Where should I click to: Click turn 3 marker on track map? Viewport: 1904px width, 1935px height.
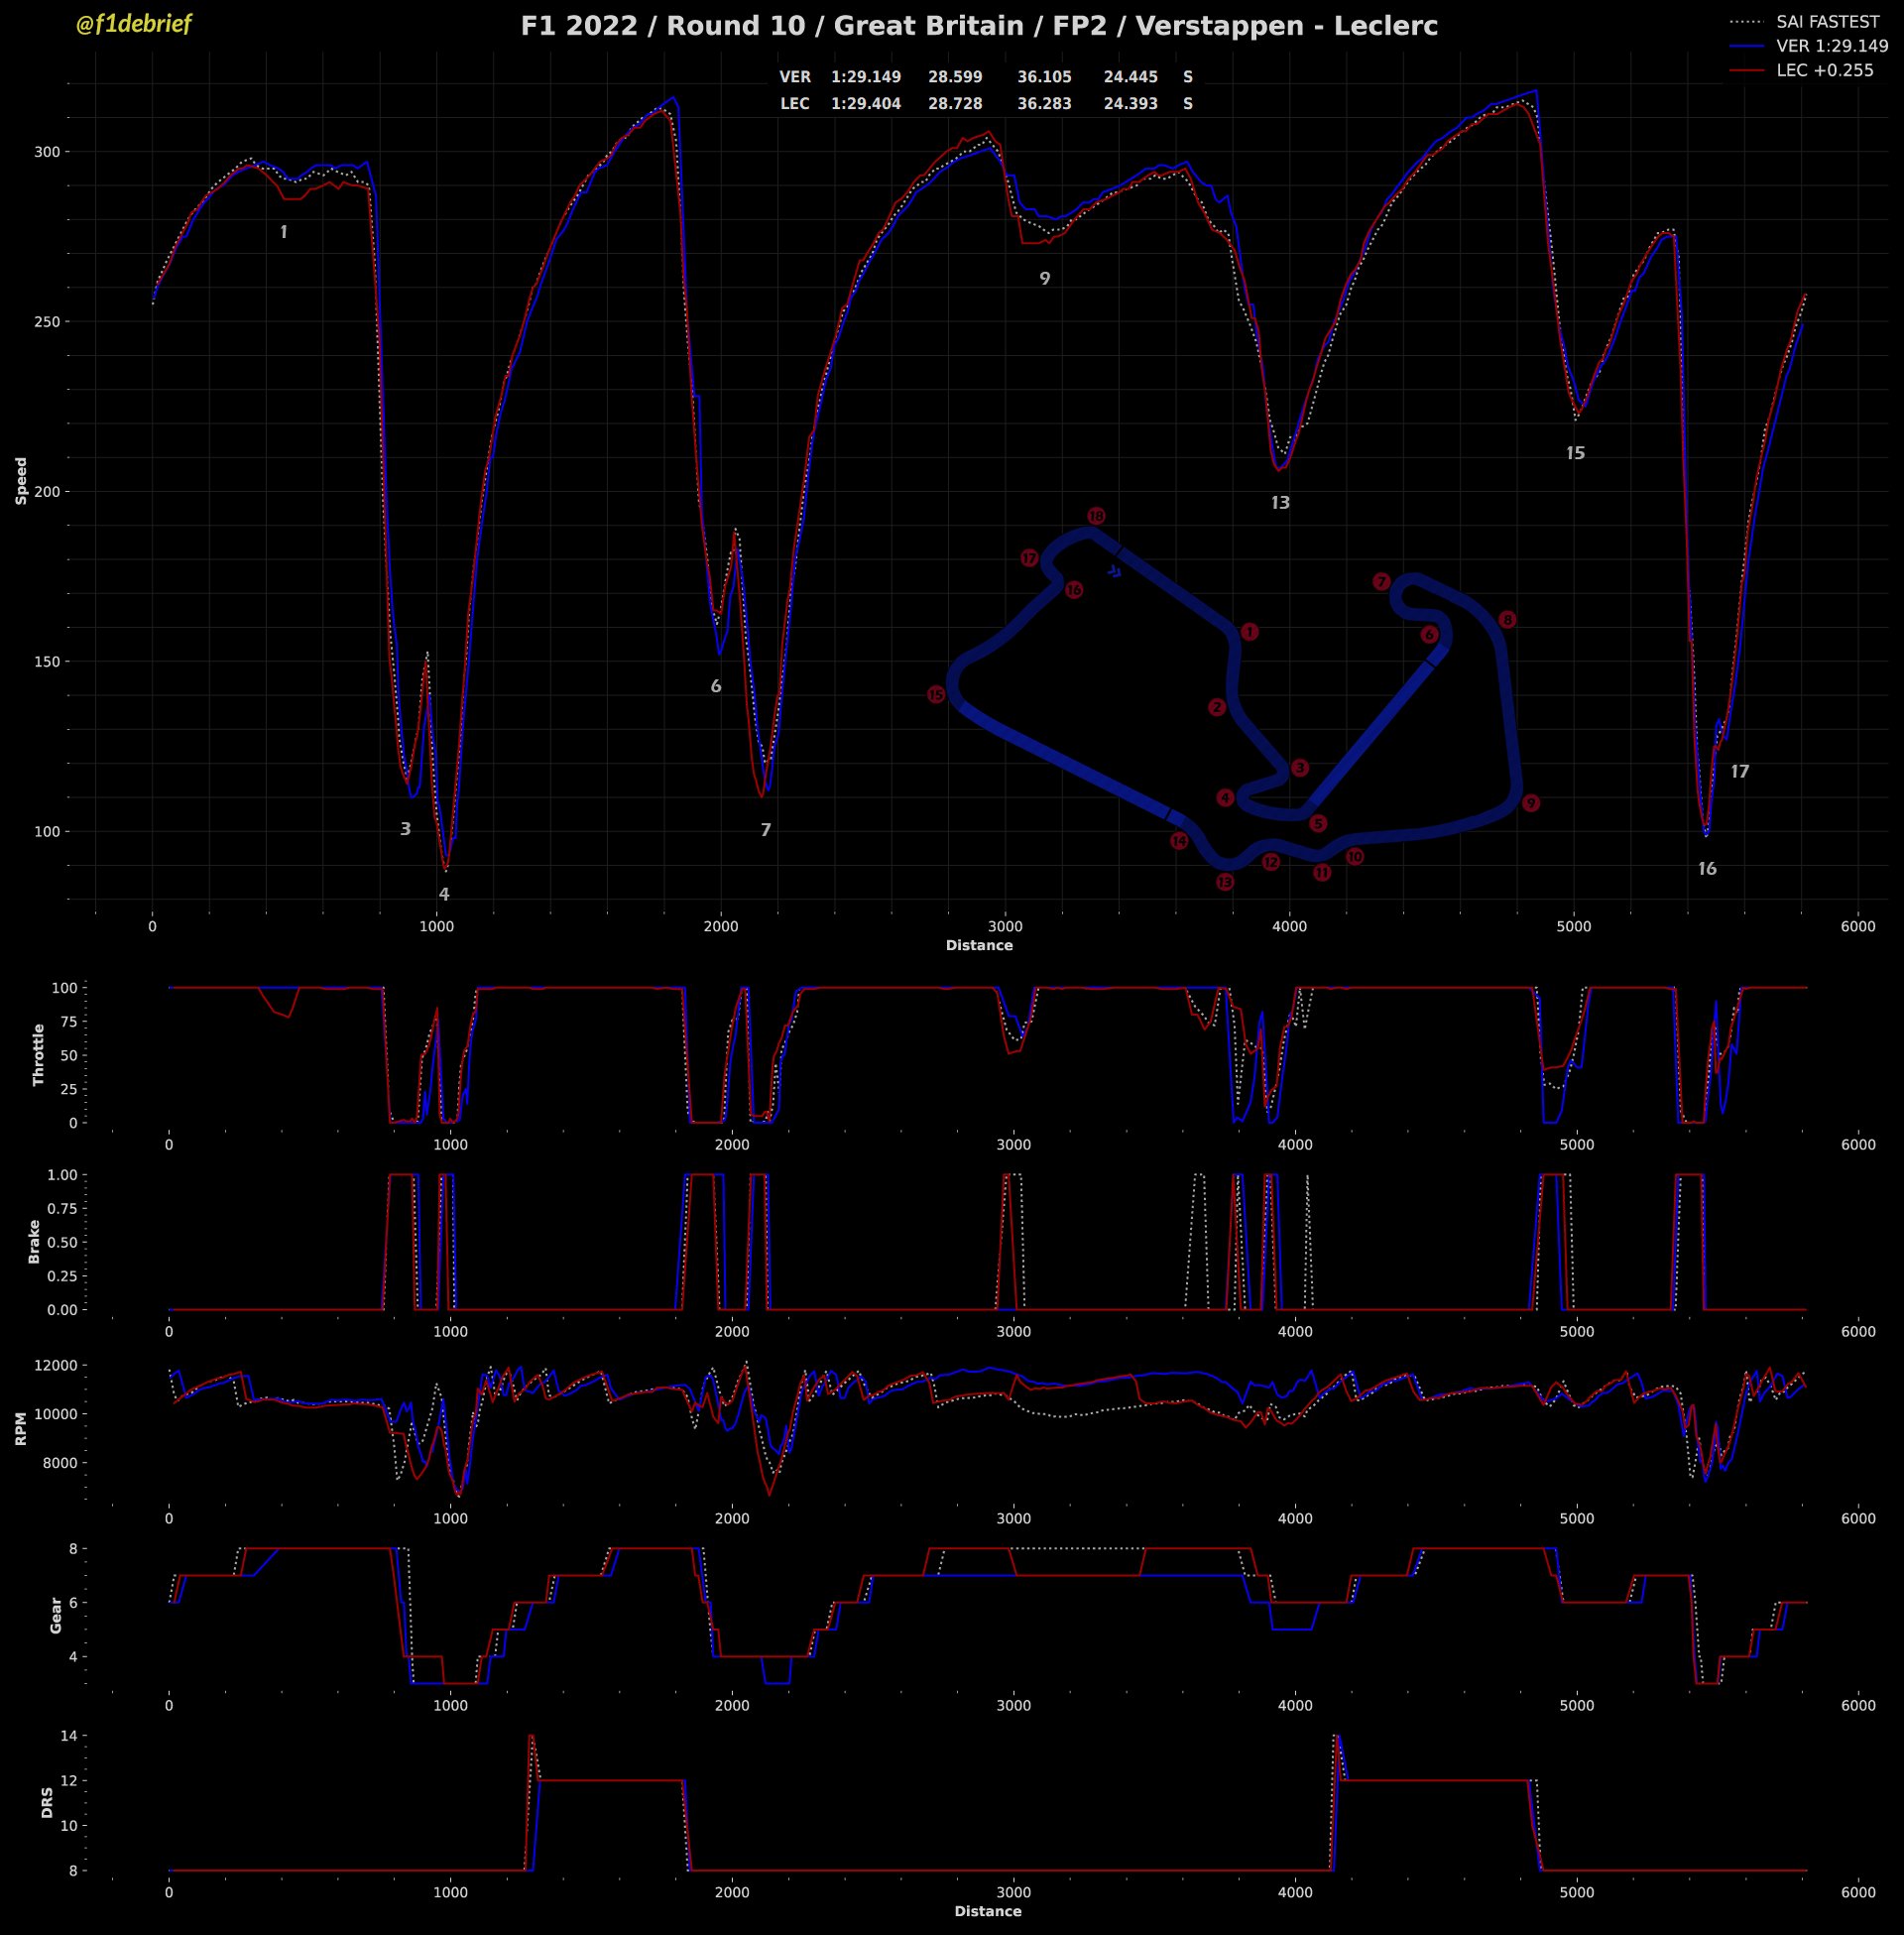pyautogui.click(x=1300, y=768)
